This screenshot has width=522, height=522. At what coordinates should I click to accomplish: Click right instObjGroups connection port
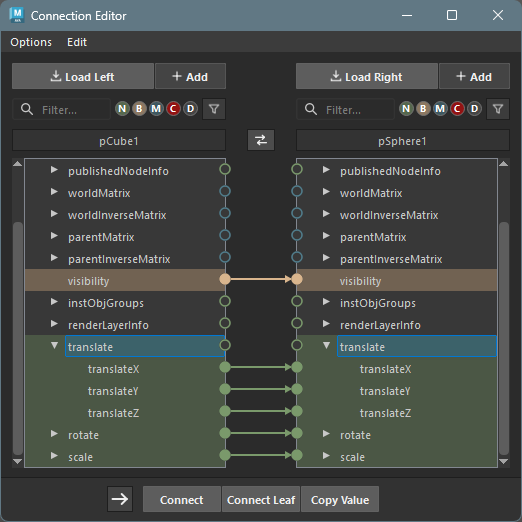pos(297,301)
